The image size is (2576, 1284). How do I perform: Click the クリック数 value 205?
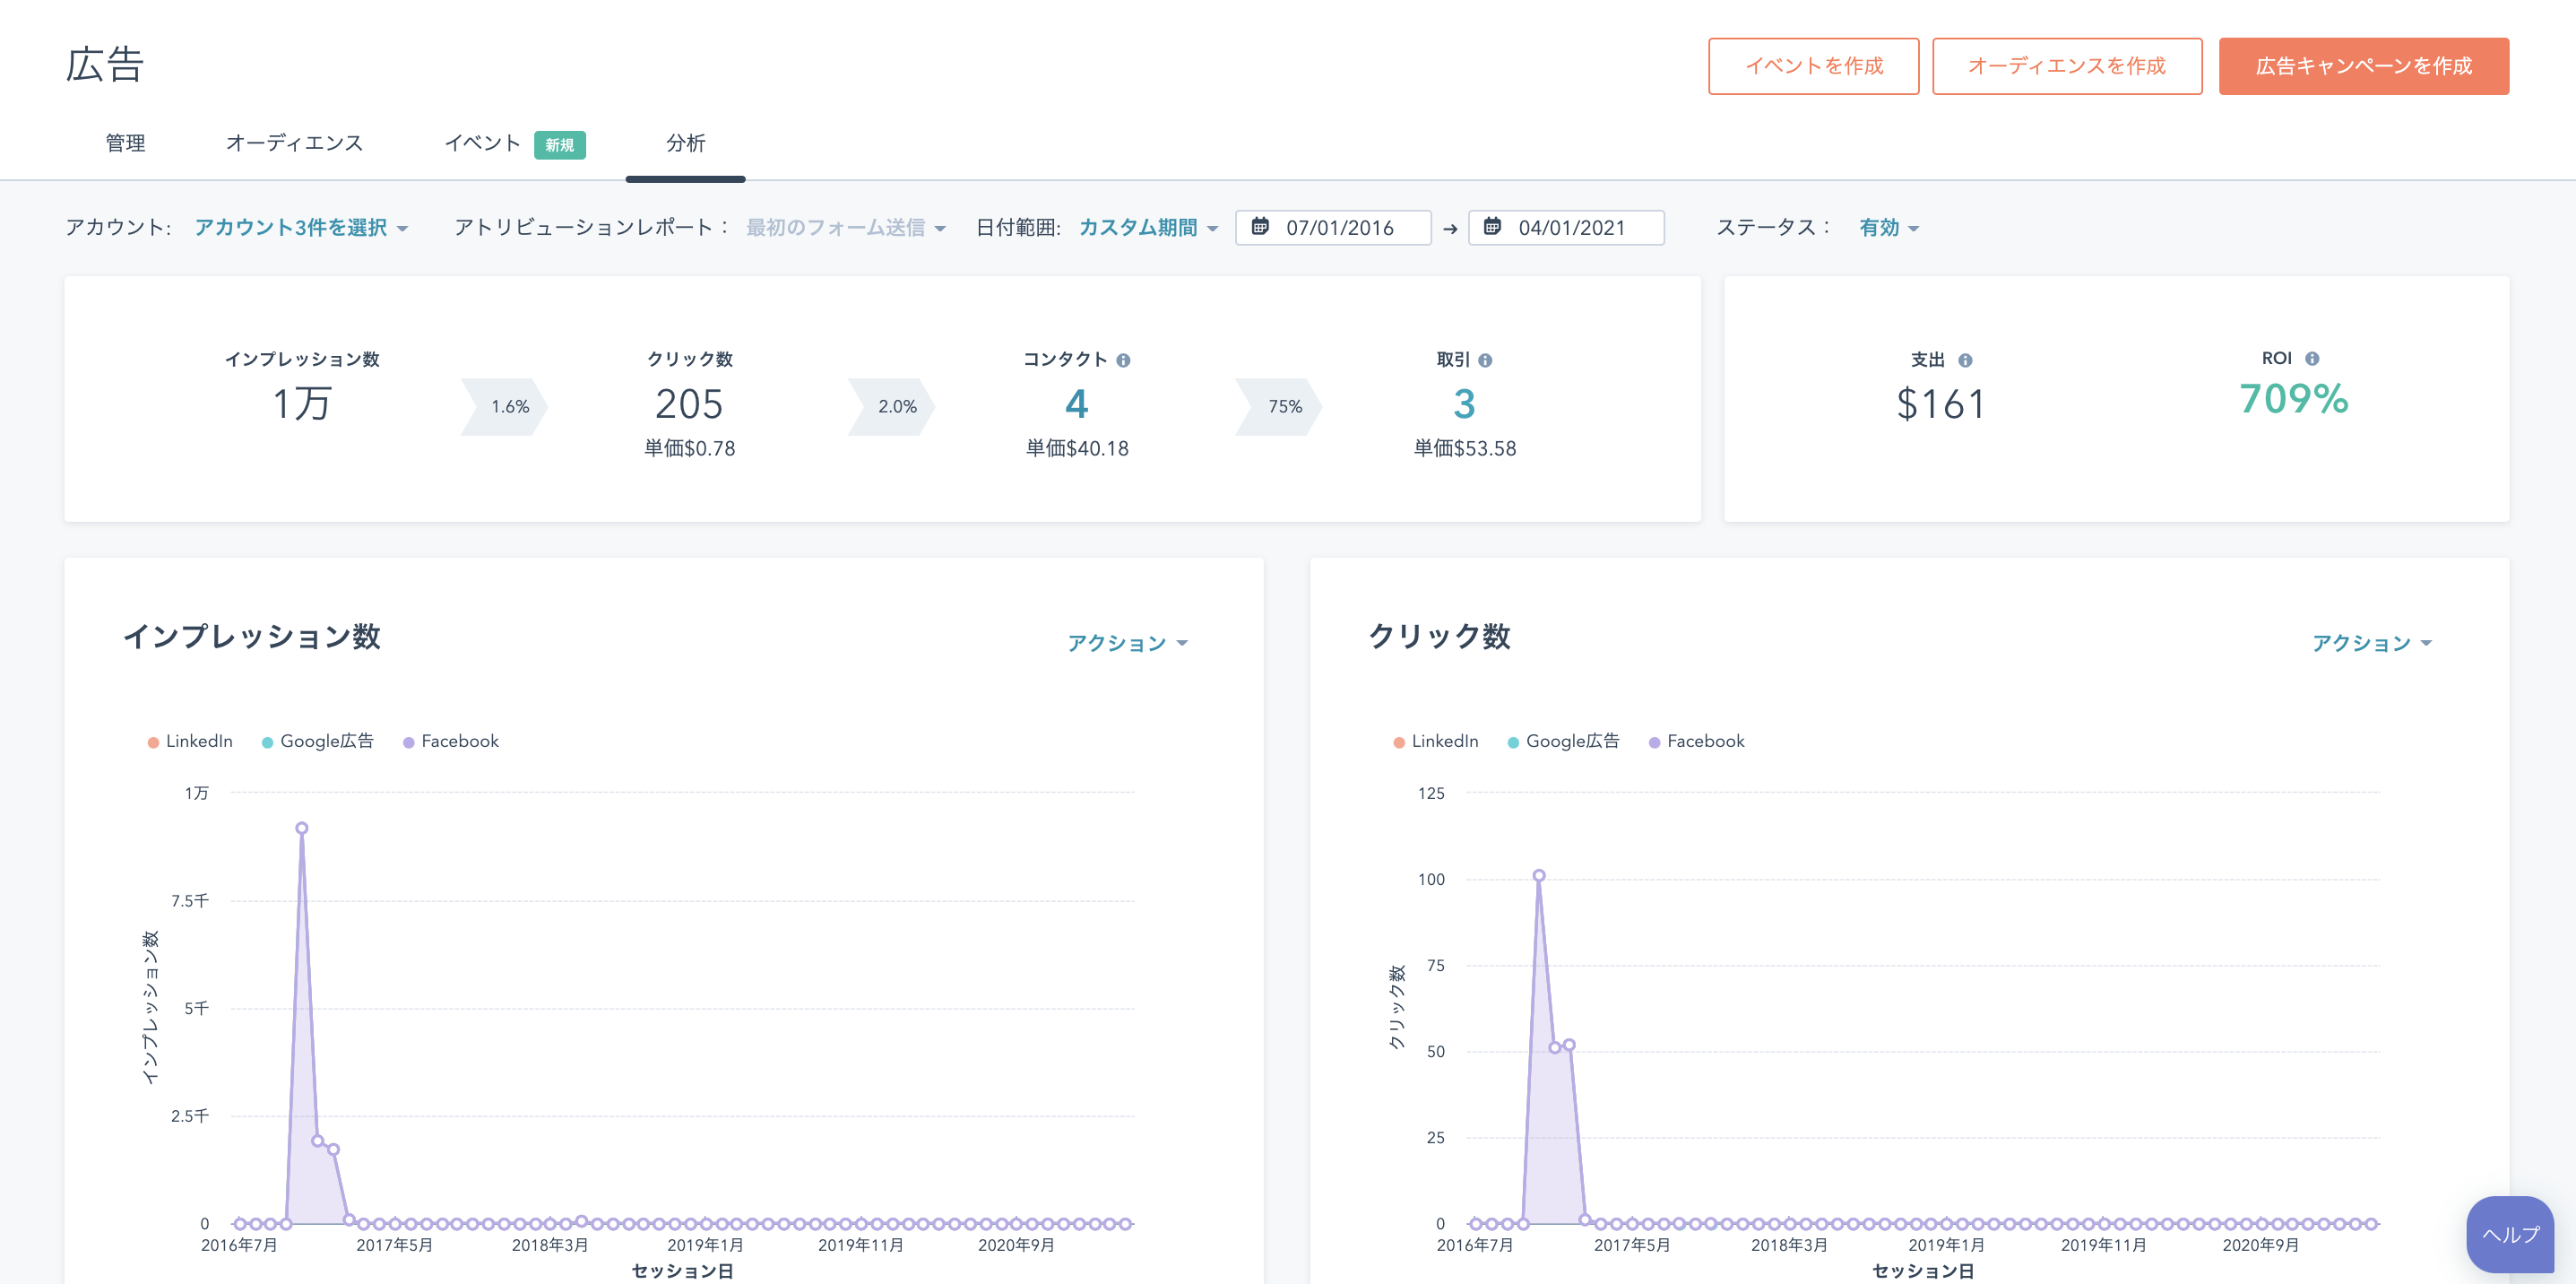click(689, 404)
